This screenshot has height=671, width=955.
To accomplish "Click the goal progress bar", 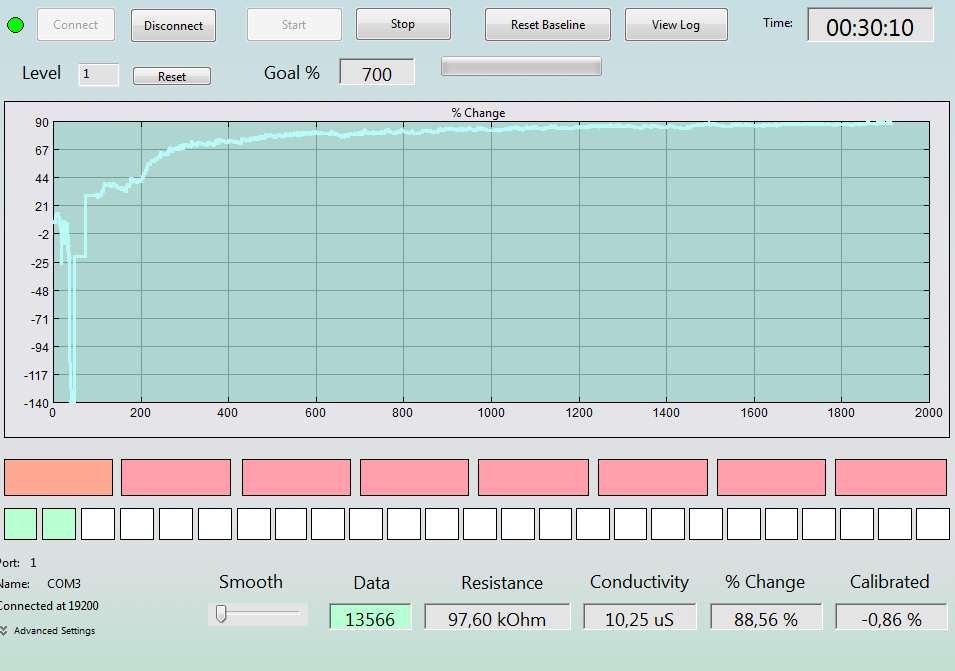I will point(521,66).
